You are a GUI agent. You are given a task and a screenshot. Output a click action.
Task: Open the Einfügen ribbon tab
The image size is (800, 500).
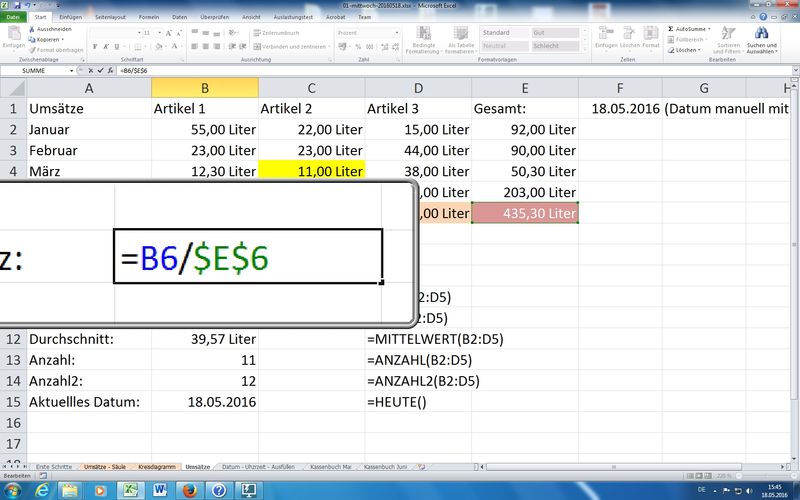coord(70,17)
